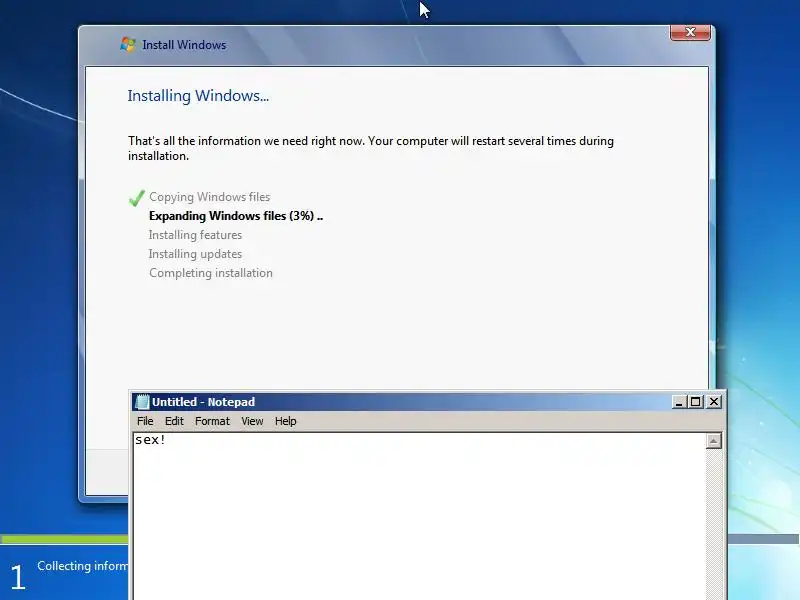Viewport: 800px width, 600px height.
Task: Open the Format menu in Notepad
Action: point(212,421)
